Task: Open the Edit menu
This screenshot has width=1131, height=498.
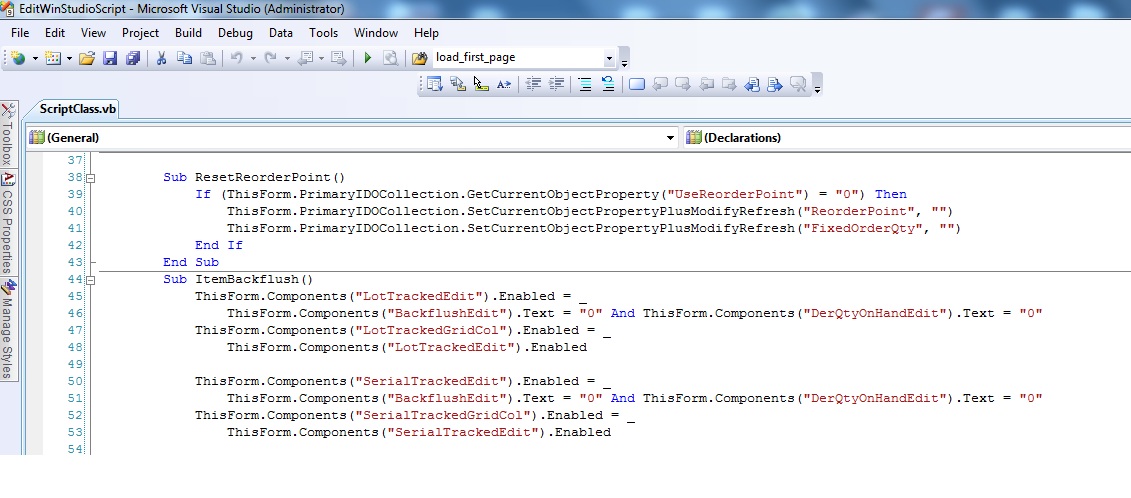Action: 55,32
